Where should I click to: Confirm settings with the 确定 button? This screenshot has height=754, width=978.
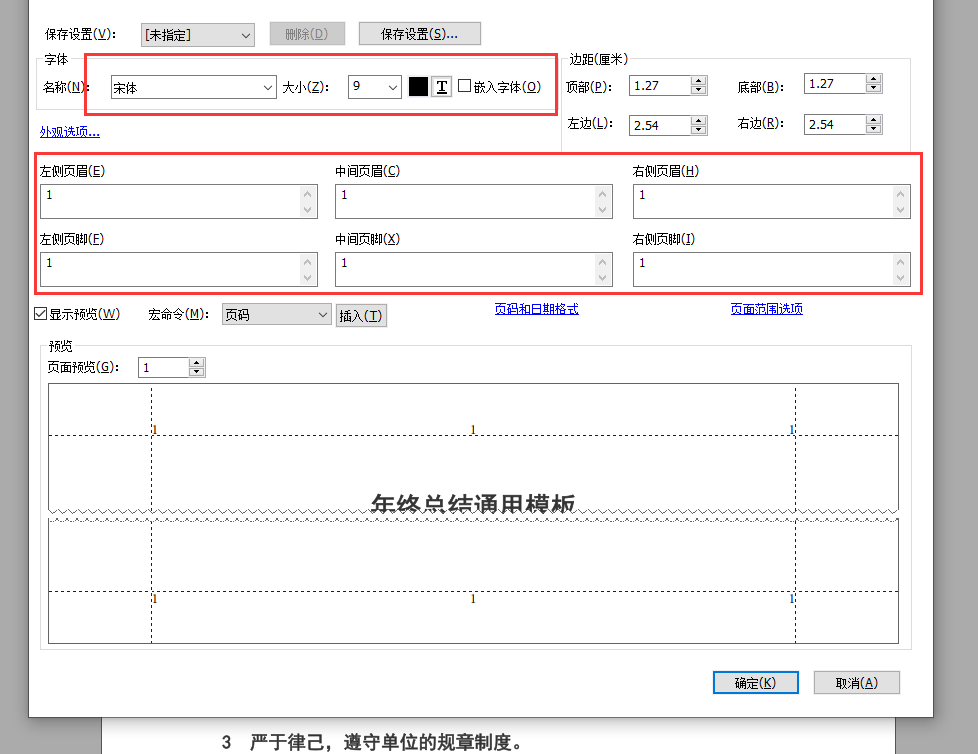[x=755, y=682]
